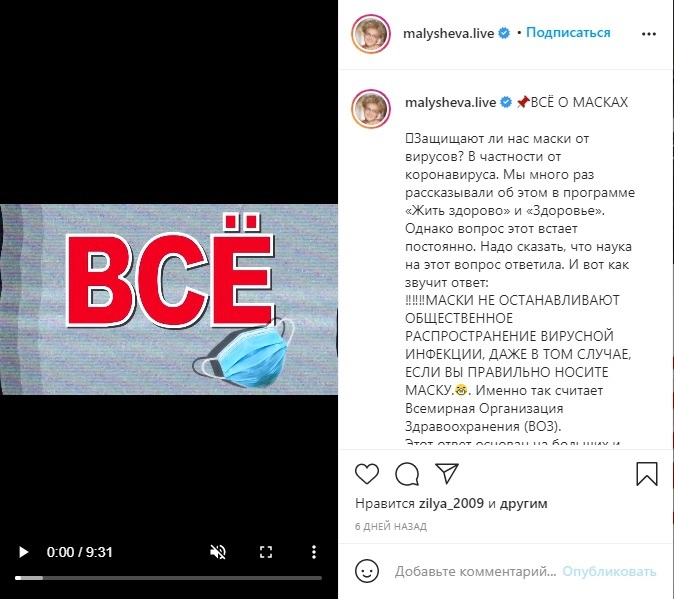Toggle fullscreen video mode
The image size is (674, 599).
coord(266,552)
